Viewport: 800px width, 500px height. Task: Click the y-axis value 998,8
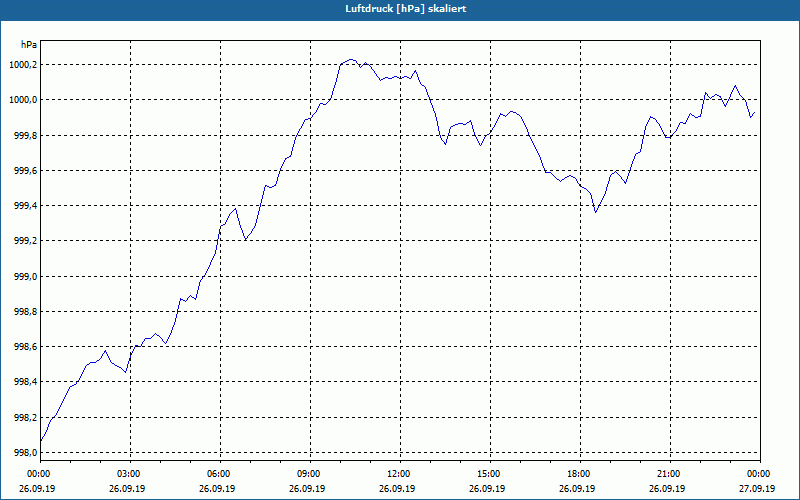pyautogui.click(x=25, y=312)
